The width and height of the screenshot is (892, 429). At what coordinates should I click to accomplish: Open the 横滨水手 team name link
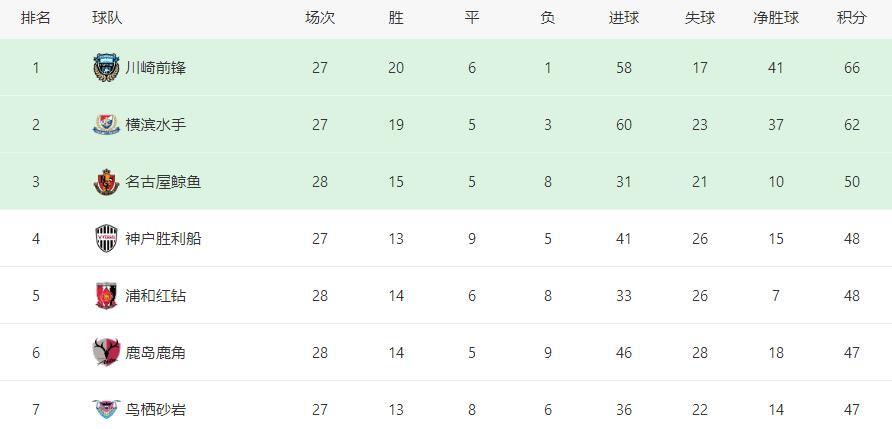(155, 125)
